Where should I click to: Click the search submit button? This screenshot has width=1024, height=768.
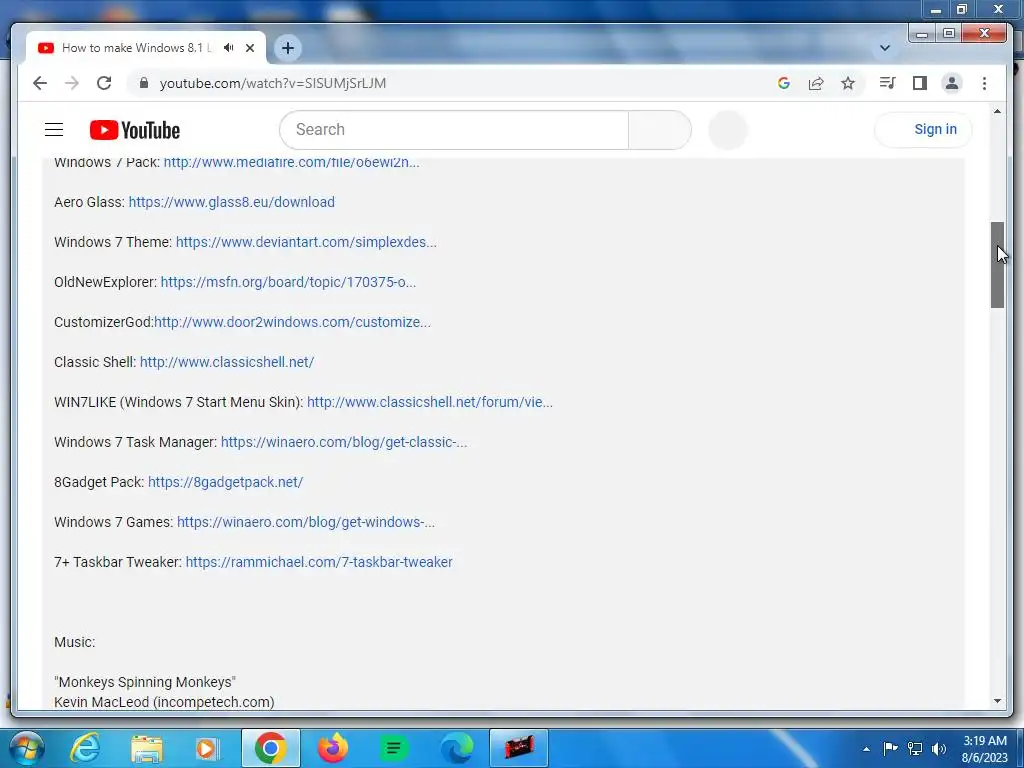660,129
